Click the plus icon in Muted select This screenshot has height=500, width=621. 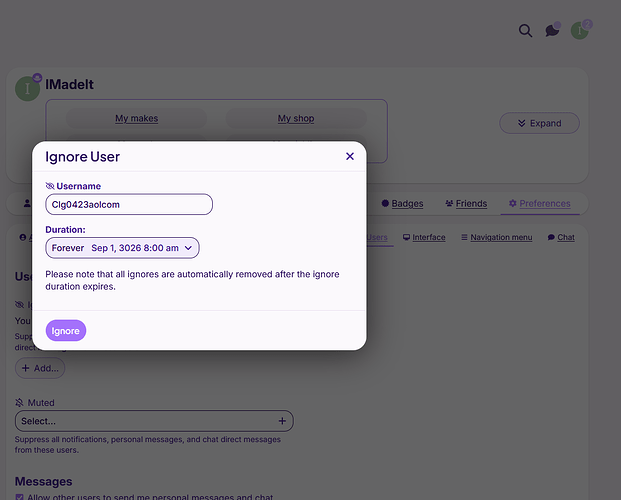[282, 421]
